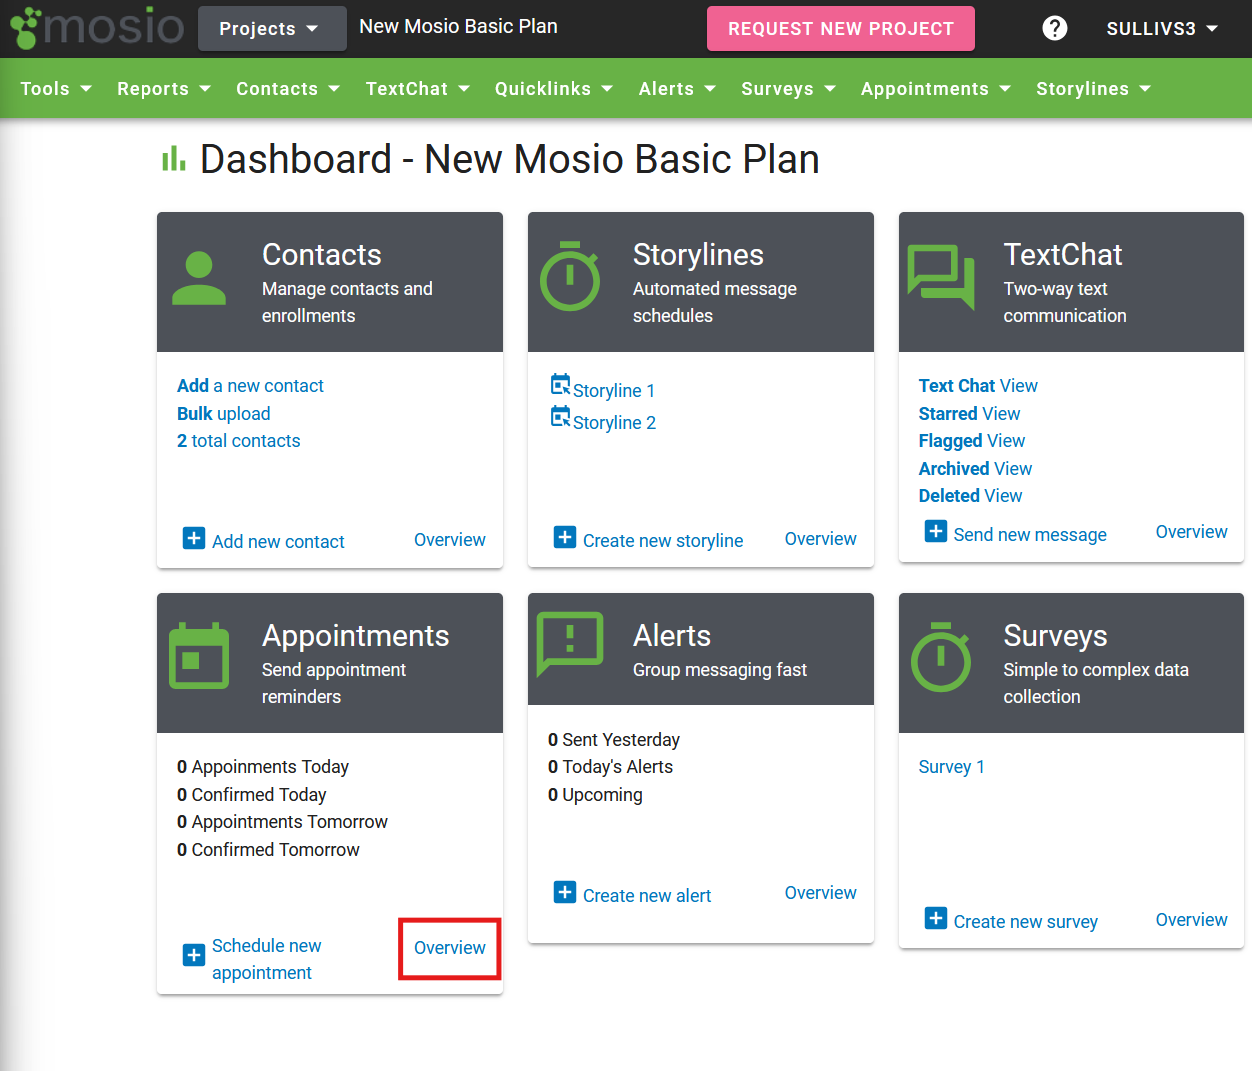
Task: Click the TextChat speech bubbles icon
Action: click(x=941, y=276)
